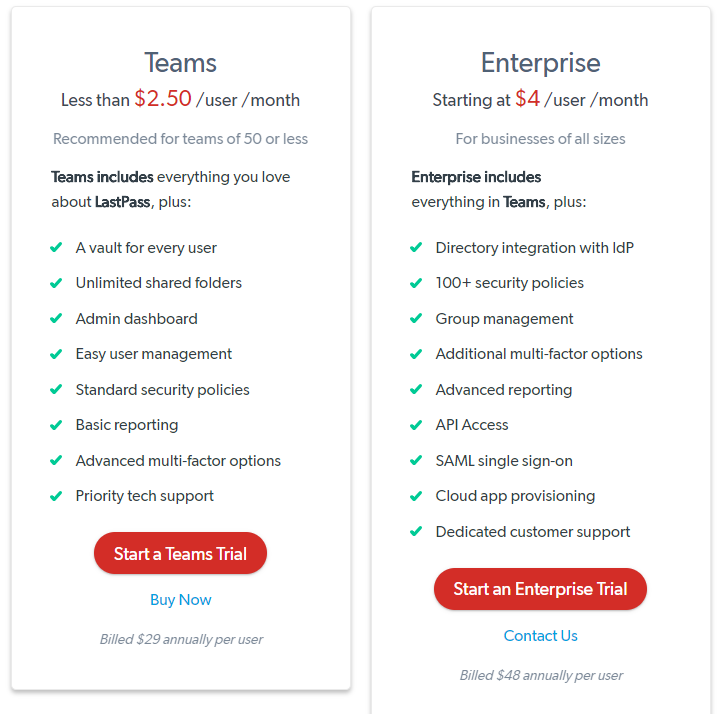Viewport: 718px width, 714px height.
Task: Click the Billed $48 annually per user note
Action: tap(541, 675)
